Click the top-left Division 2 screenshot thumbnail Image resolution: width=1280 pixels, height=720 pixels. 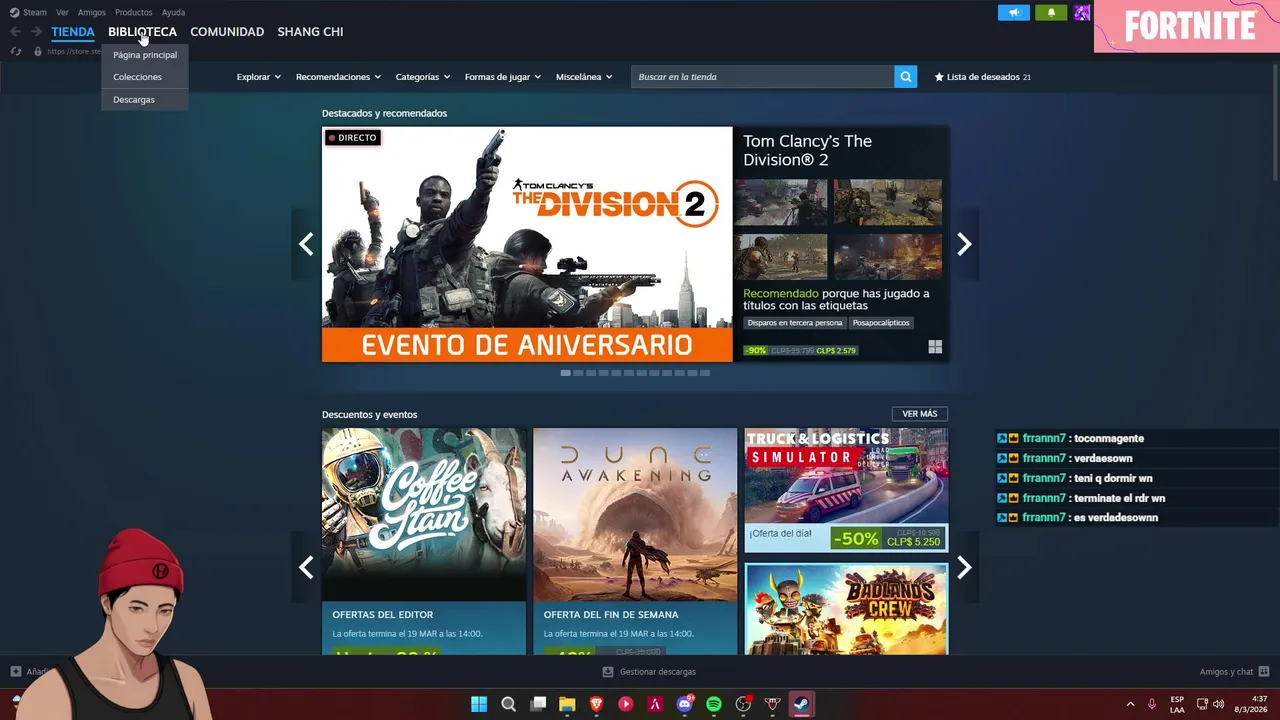coord(781,203)
